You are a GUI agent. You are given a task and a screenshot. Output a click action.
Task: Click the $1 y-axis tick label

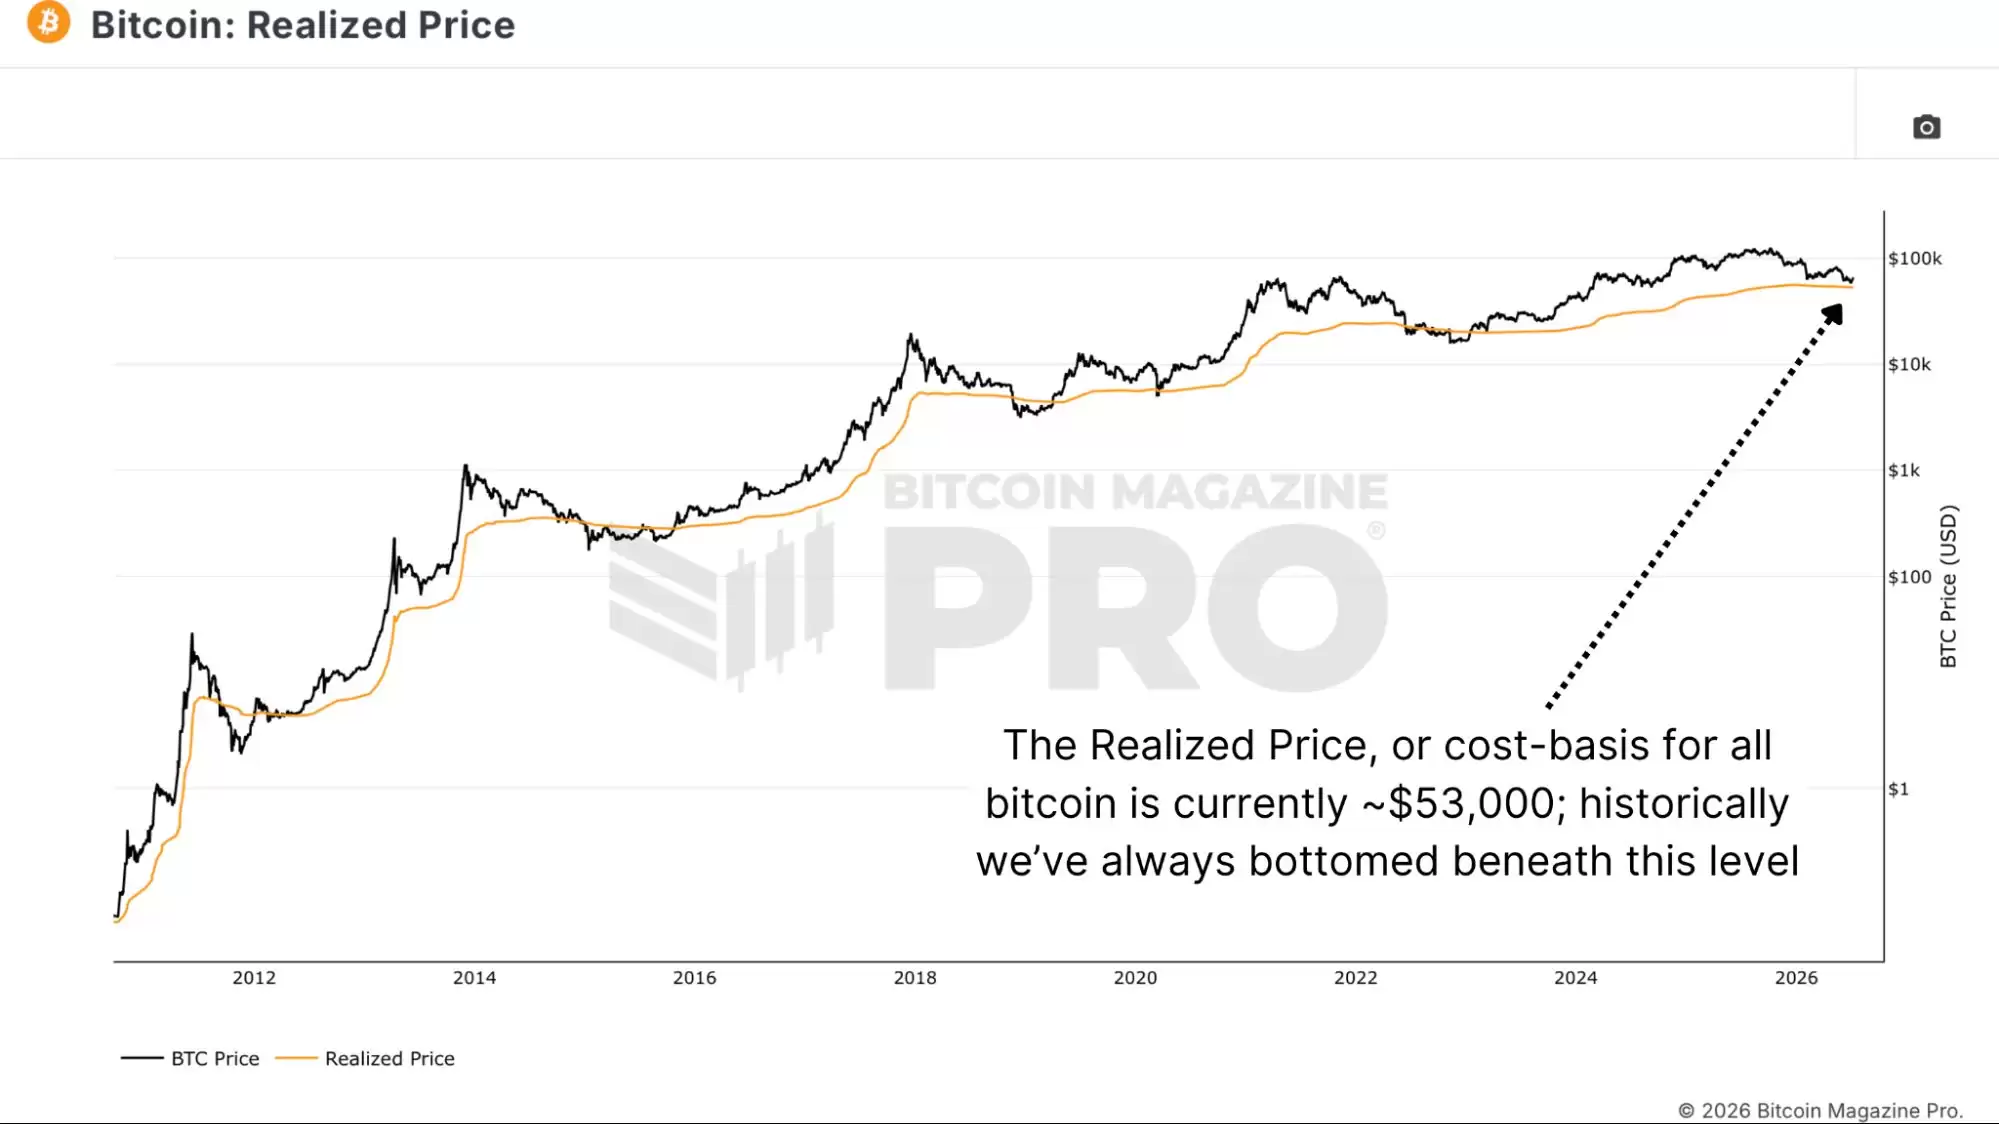1898,789
